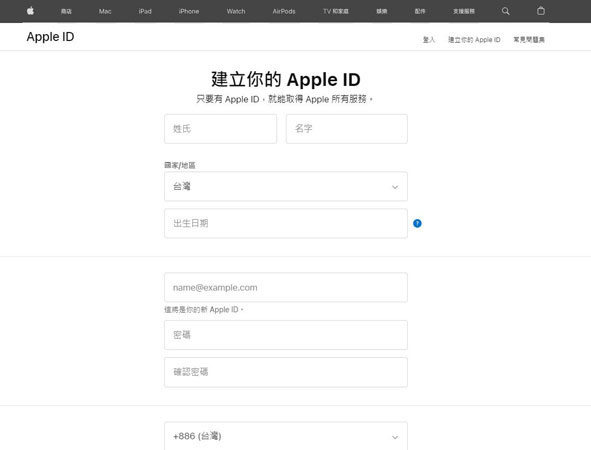591x450 pixels.
Task: Focus the name@example.com email field
Action: 286,288
